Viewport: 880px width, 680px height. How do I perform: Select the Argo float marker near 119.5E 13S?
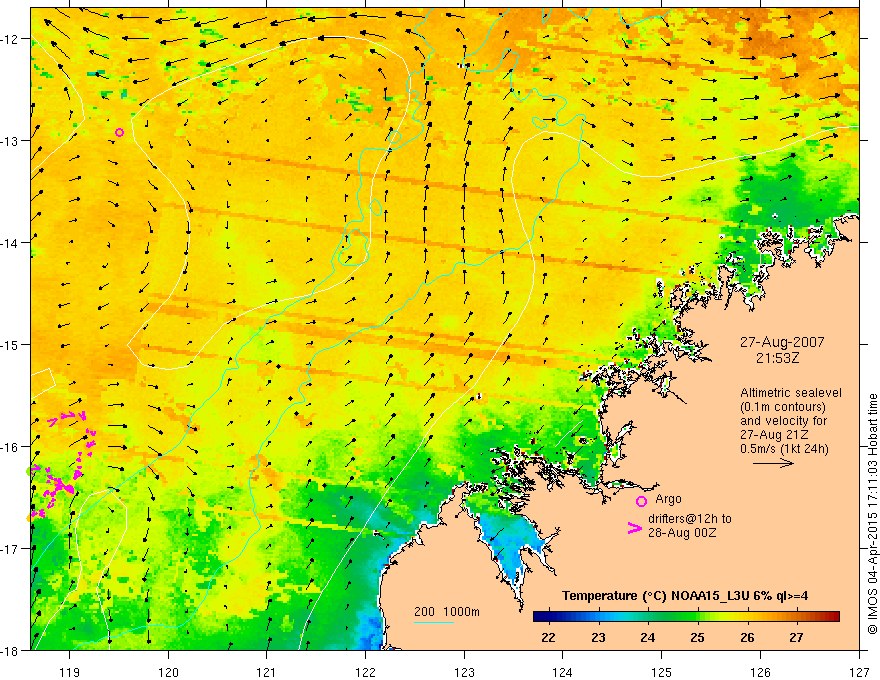120,132
